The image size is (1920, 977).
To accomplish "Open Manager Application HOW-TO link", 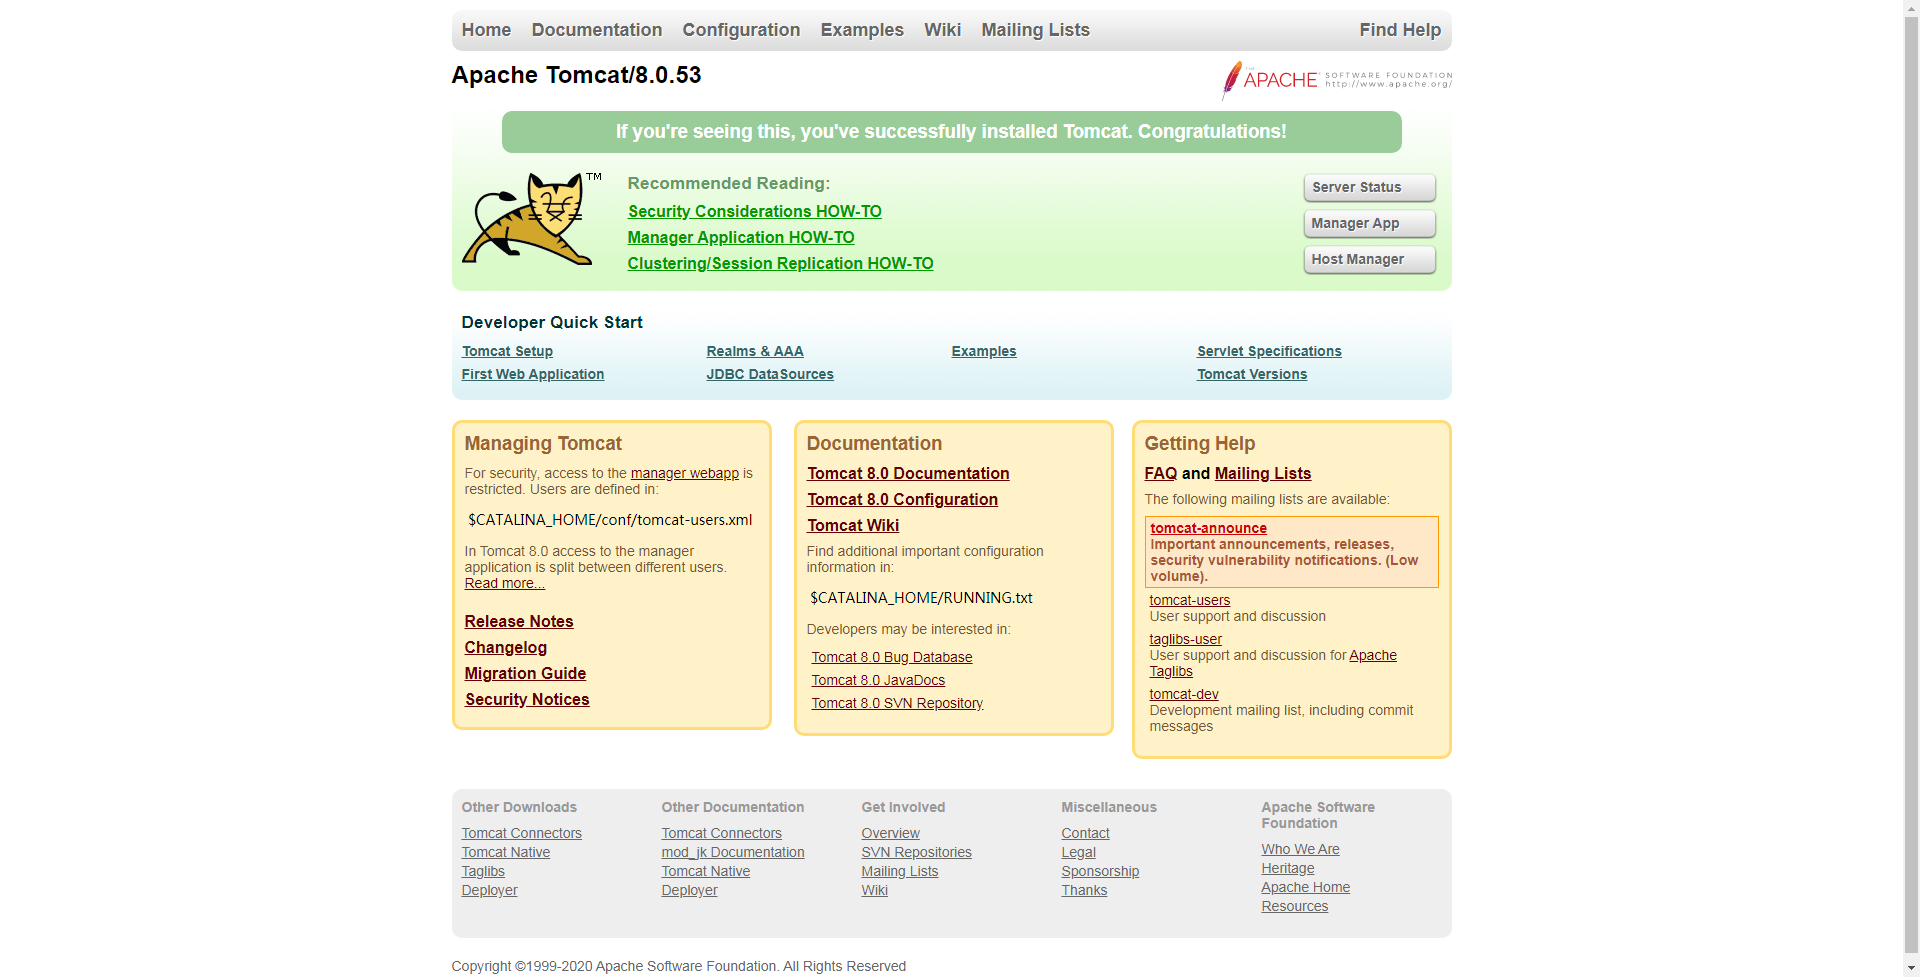I will click(x=741, y=237).
